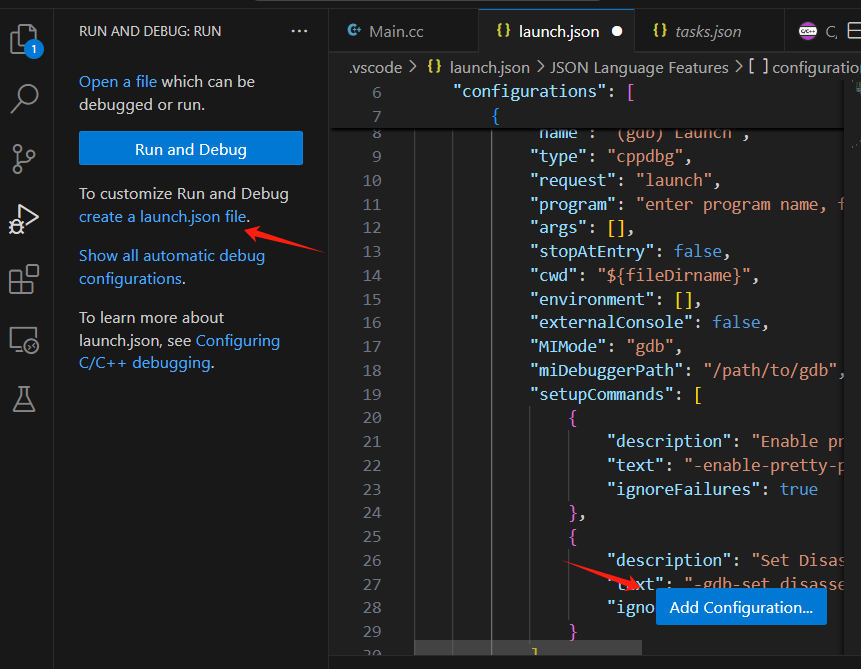Click the unsaved dot on launch.json tab
This screenshot has width=861, height=669.
coord(617,31)
